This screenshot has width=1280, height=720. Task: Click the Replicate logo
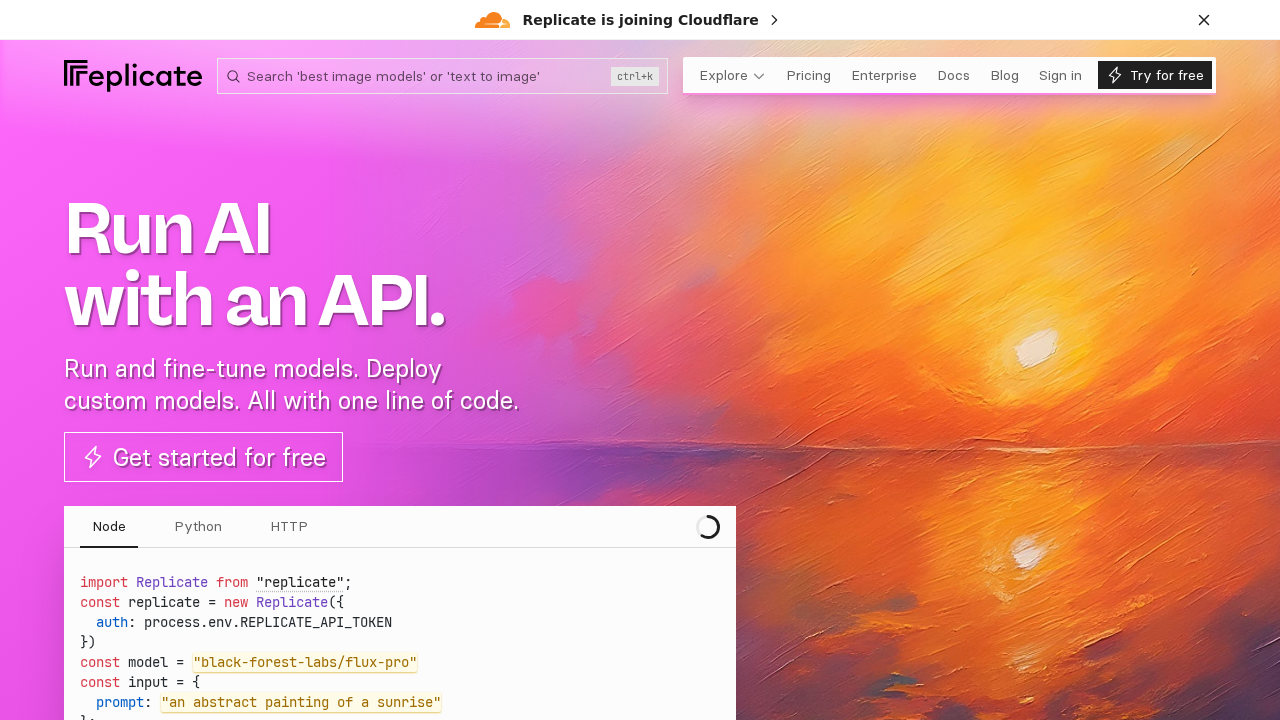(x=132, y=75)
